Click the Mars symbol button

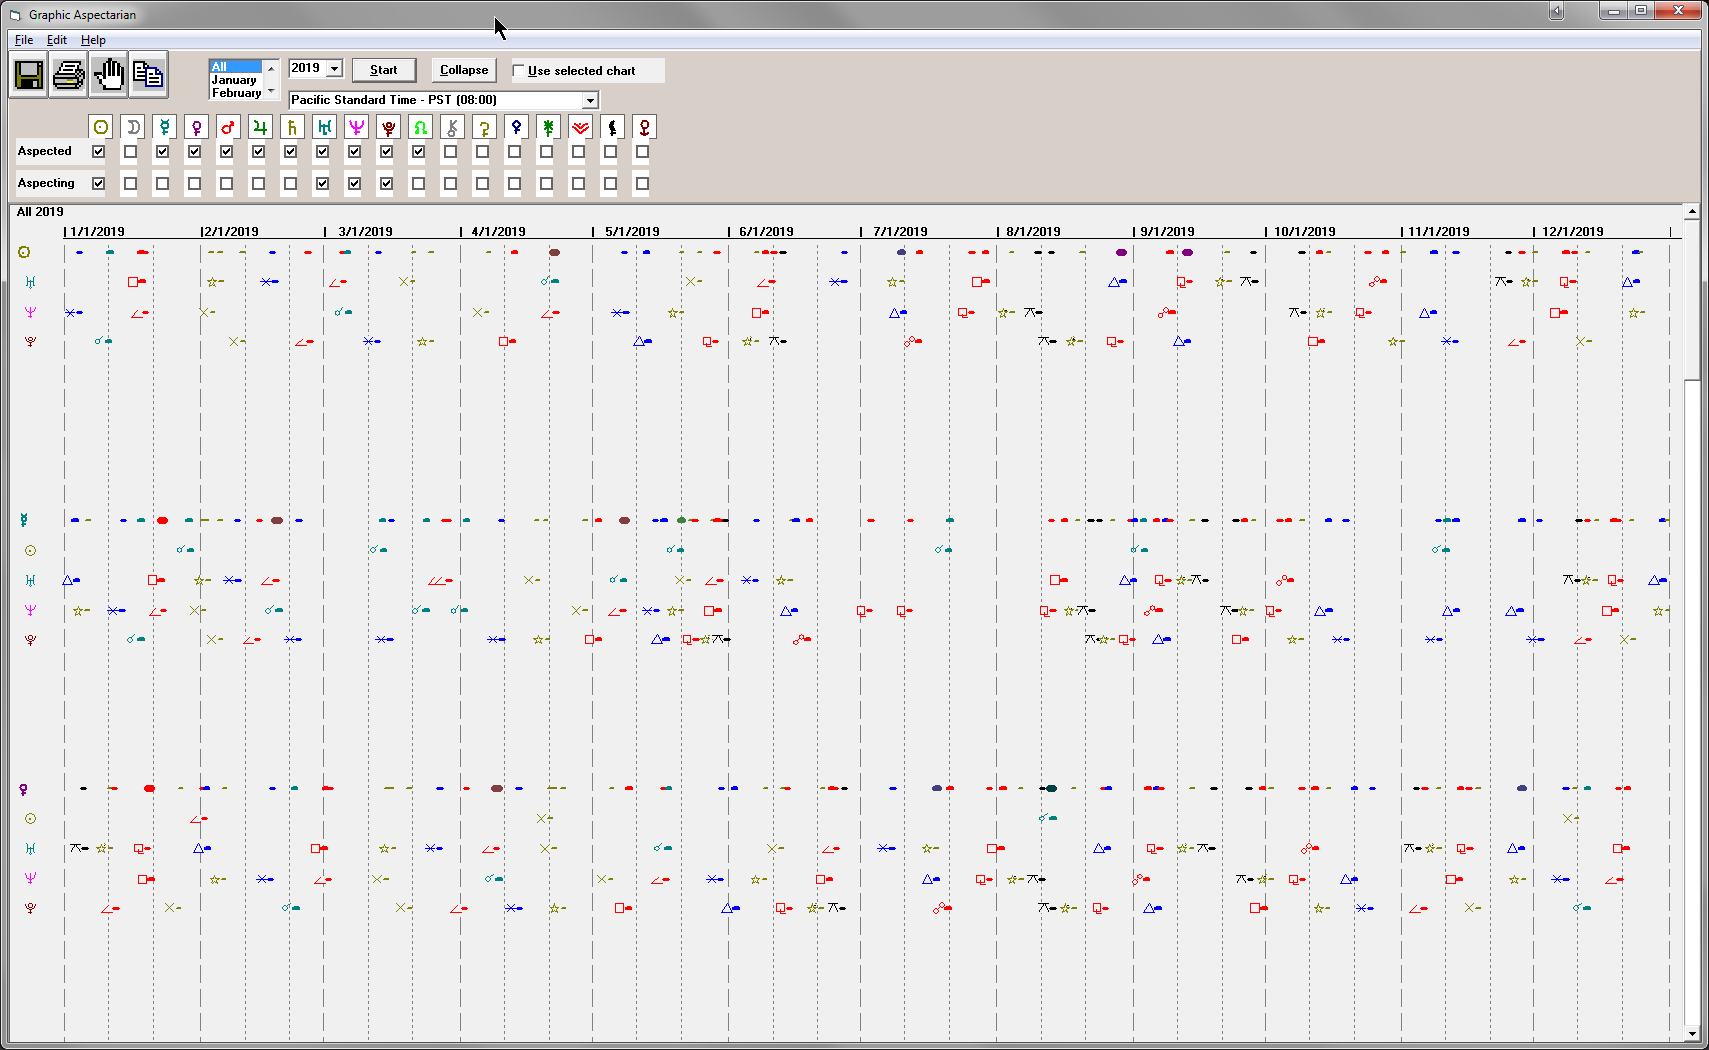(x=228, y=127)
